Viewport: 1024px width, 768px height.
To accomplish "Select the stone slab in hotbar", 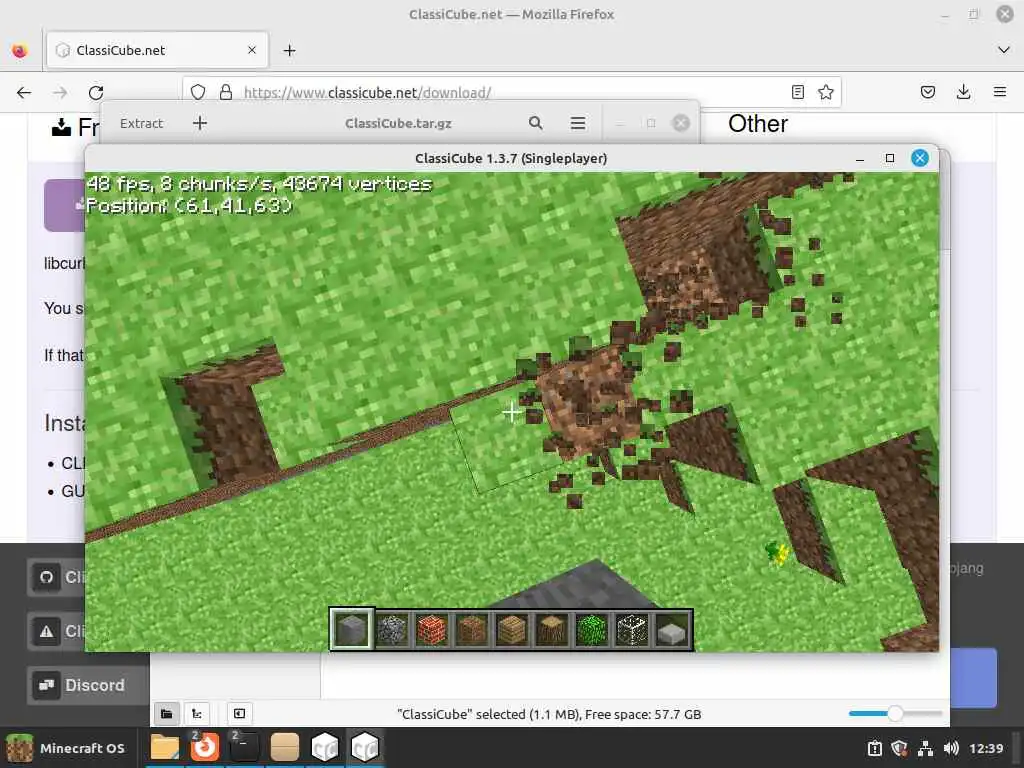I will coord(672,630).
